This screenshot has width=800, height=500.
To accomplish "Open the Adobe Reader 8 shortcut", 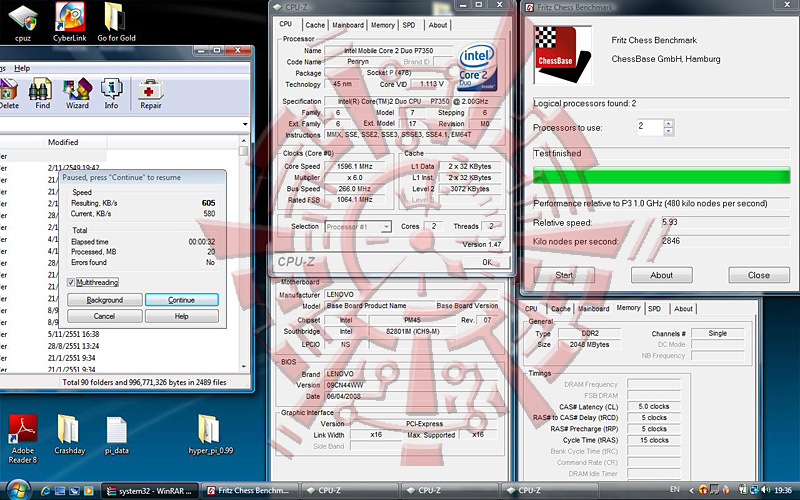I will click(23, 439).
